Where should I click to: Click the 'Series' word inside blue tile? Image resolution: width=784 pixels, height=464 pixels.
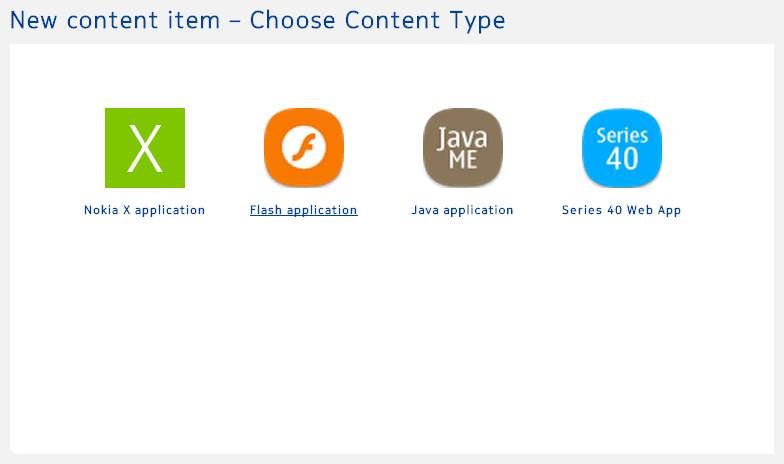pos(622,136)
